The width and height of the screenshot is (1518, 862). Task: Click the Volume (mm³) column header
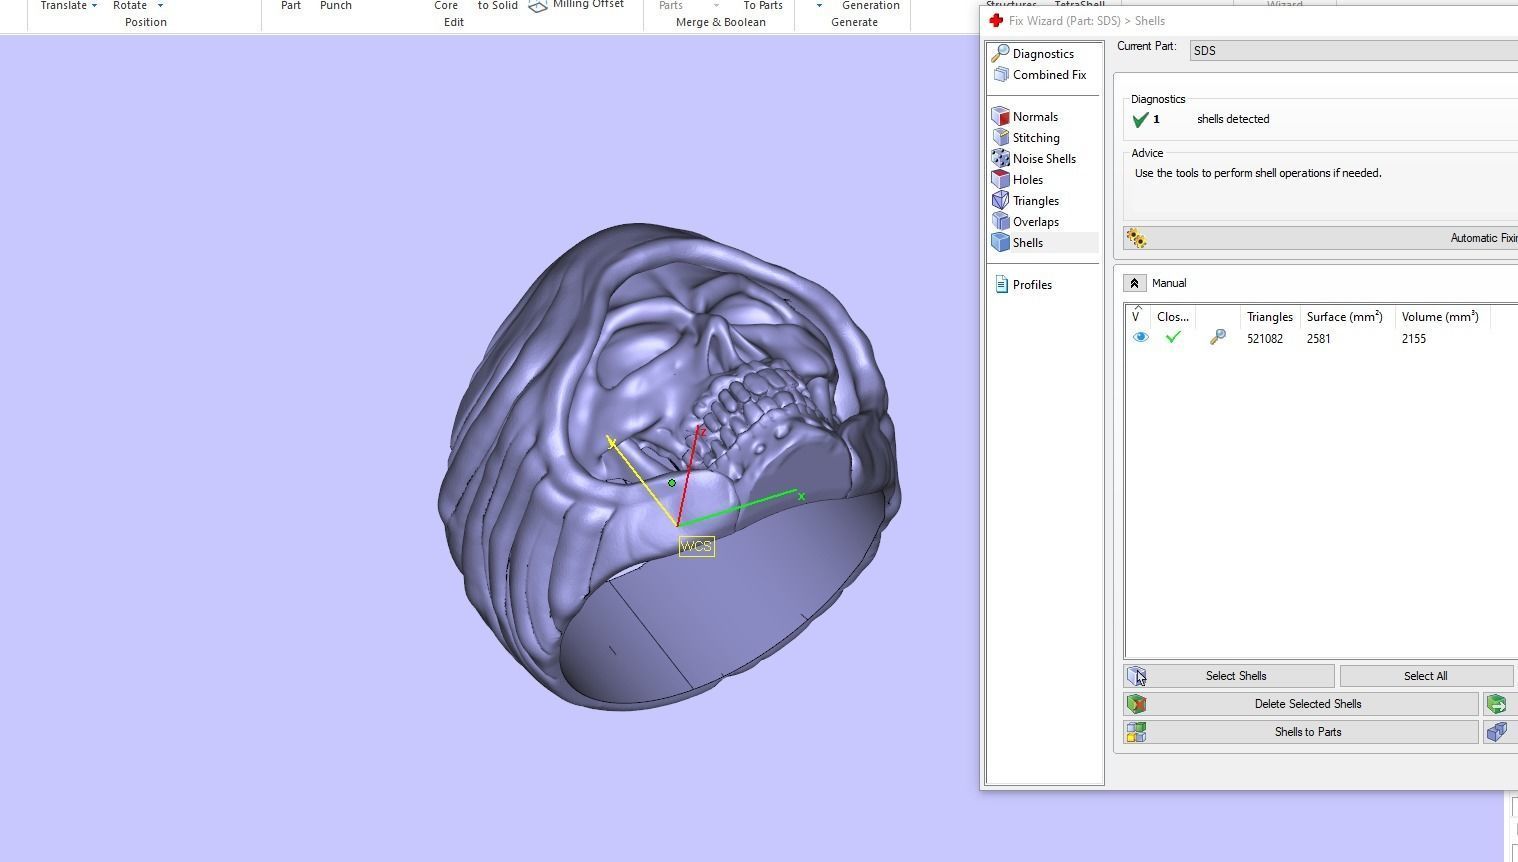click(x=1440, y=317)
